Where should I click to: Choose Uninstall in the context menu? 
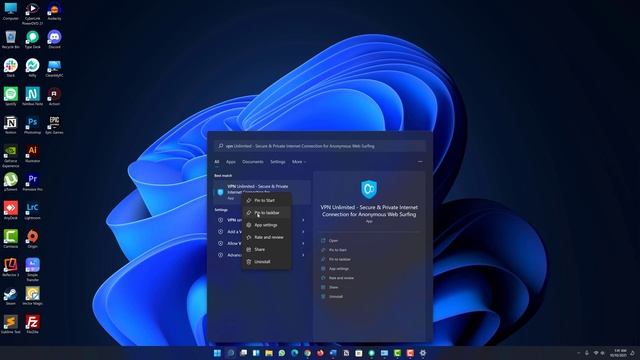point(262,262)
